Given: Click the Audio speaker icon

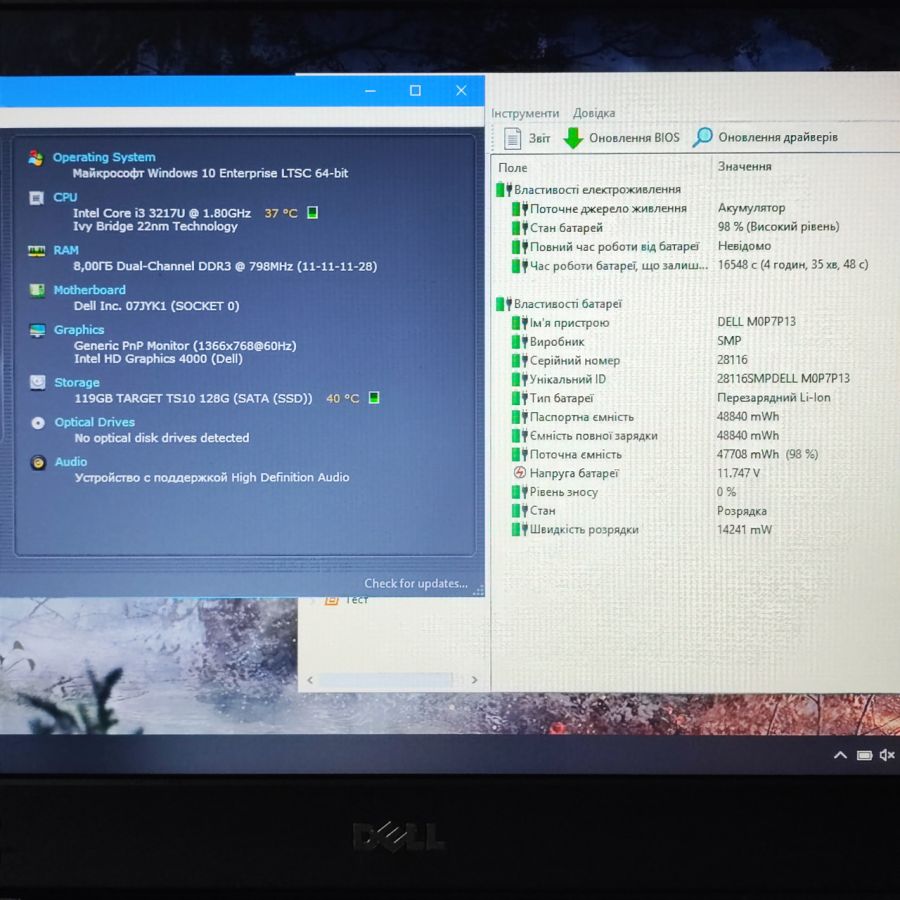Looking at the screenshot, I should point(38,463).
